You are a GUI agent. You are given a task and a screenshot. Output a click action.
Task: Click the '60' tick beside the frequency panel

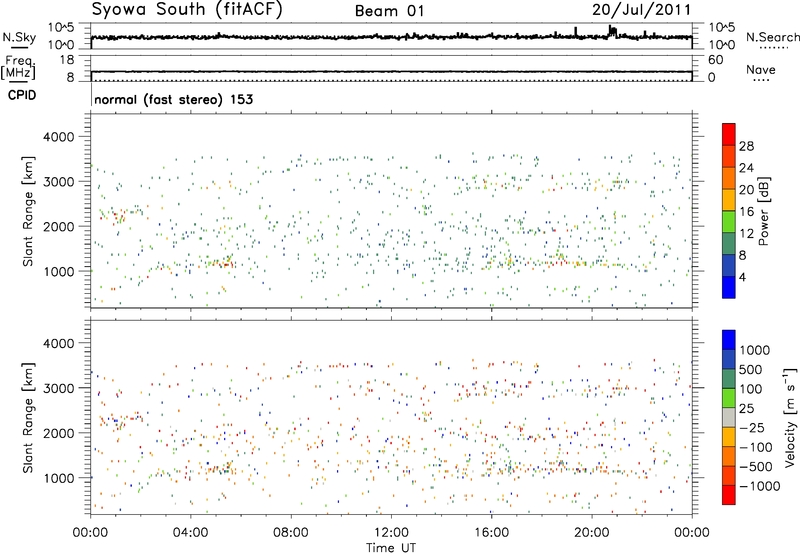click(715, 60)
